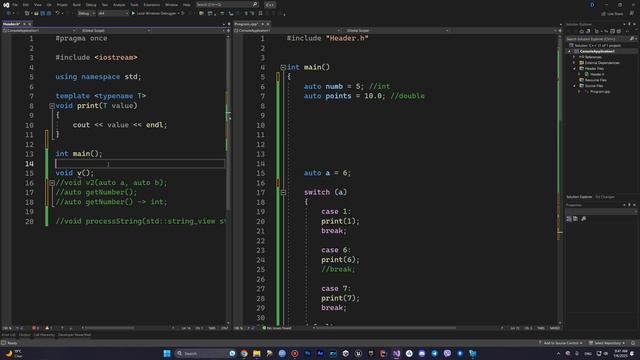Click the Save All toolbar icon

click(49, 13)
